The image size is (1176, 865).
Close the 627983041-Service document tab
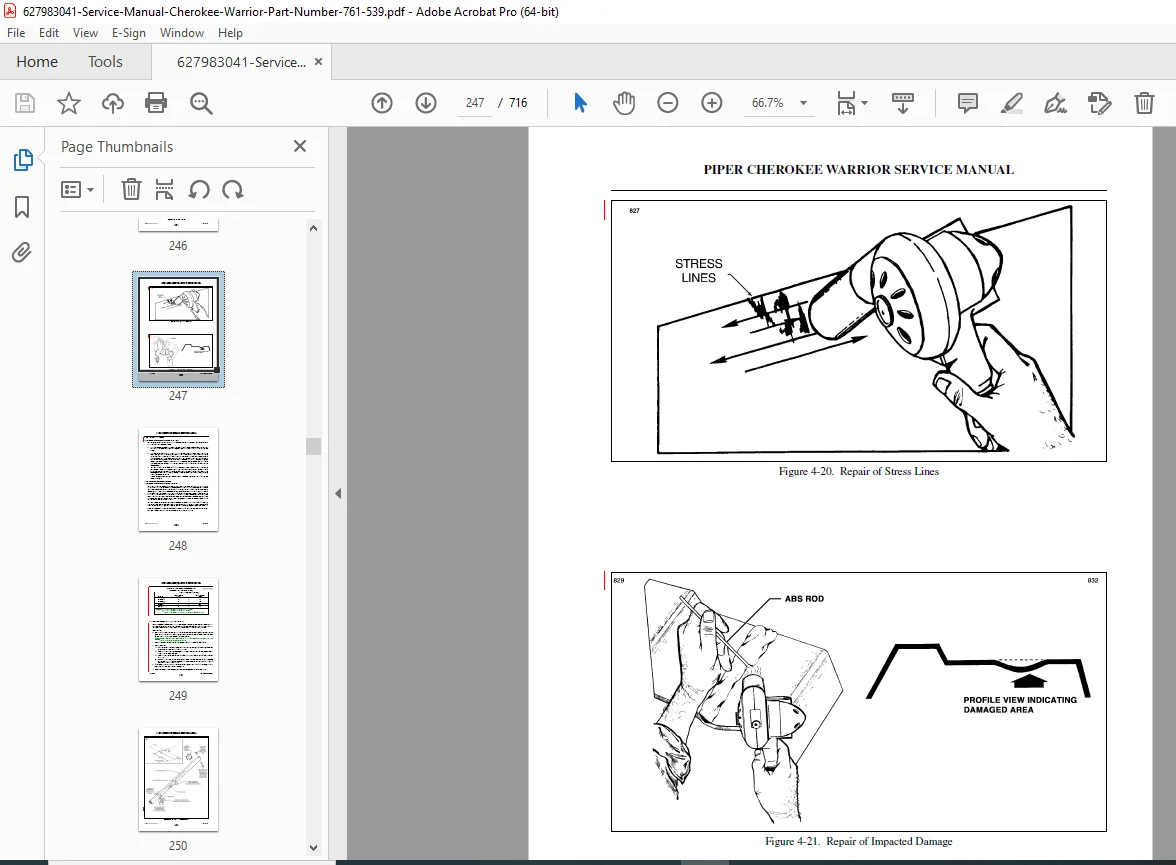click(x=319, y=62)
